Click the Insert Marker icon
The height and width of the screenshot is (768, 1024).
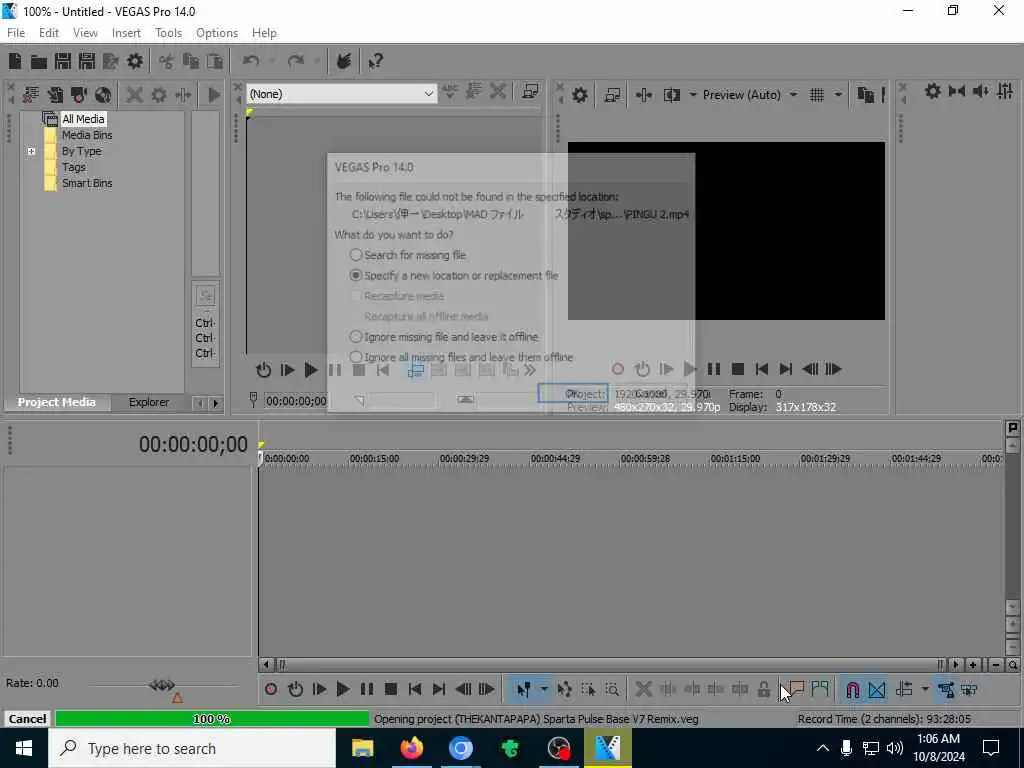point(795,689)
